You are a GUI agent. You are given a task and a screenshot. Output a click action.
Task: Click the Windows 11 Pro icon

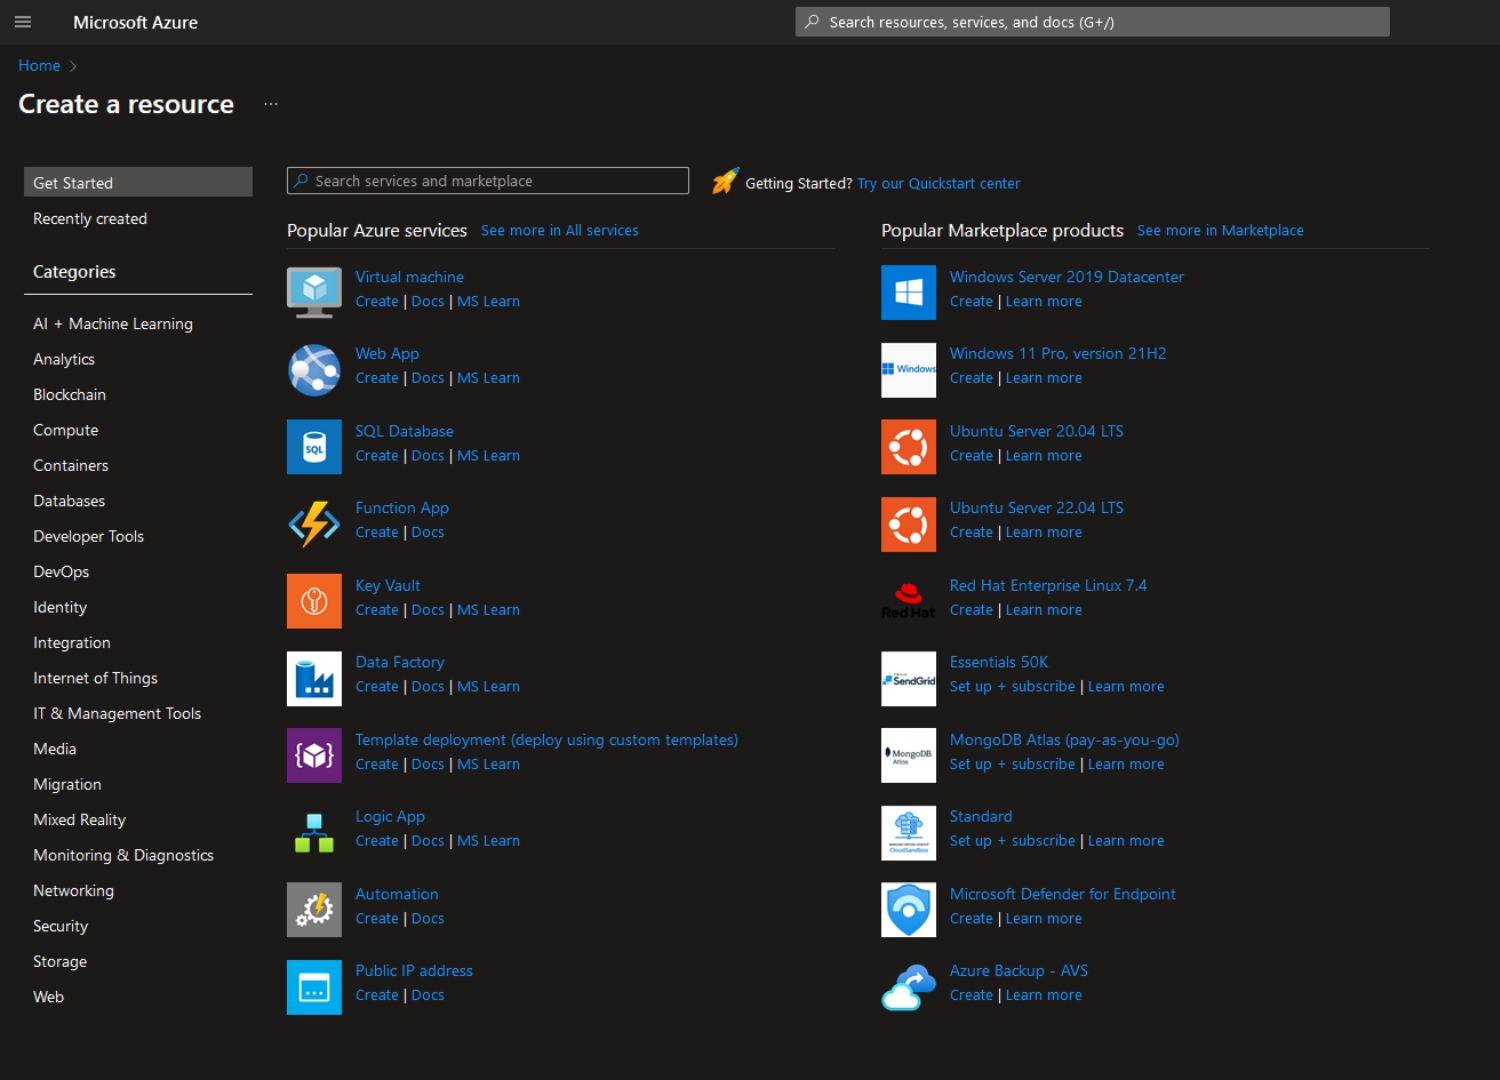click(x=908, y=370)
